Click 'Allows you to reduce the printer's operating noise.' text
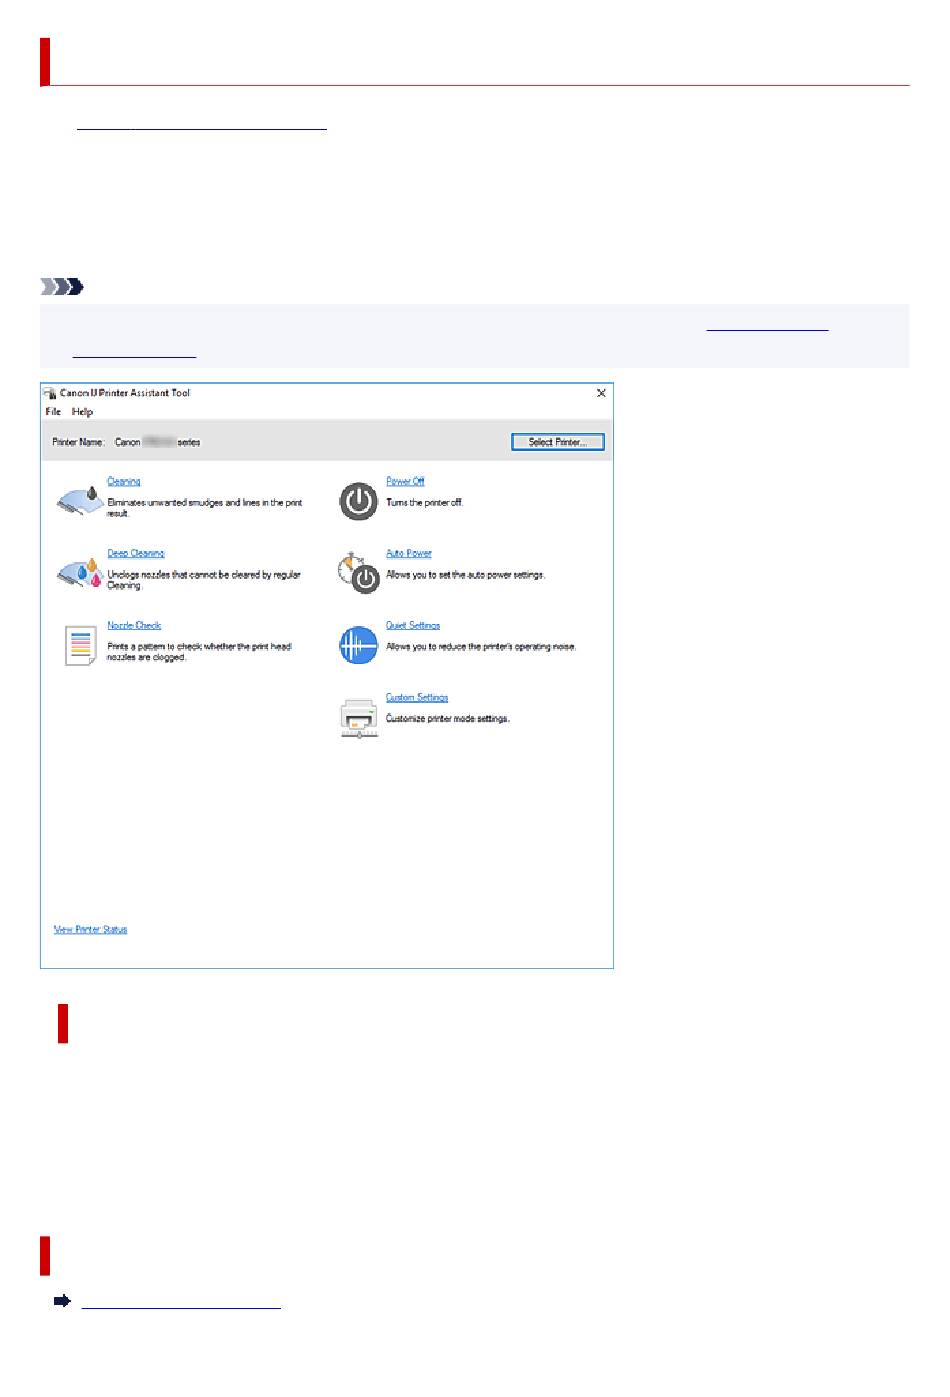 tap(481, 647)
